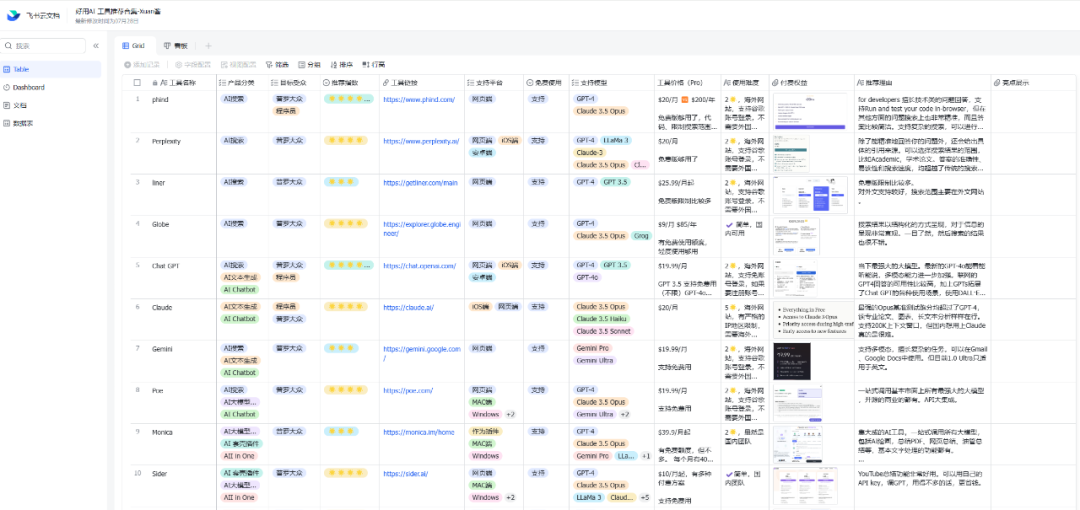Open the 文档 item in sidebar
The width and height of the screenshot is (1080, 510).
[51, 105]
